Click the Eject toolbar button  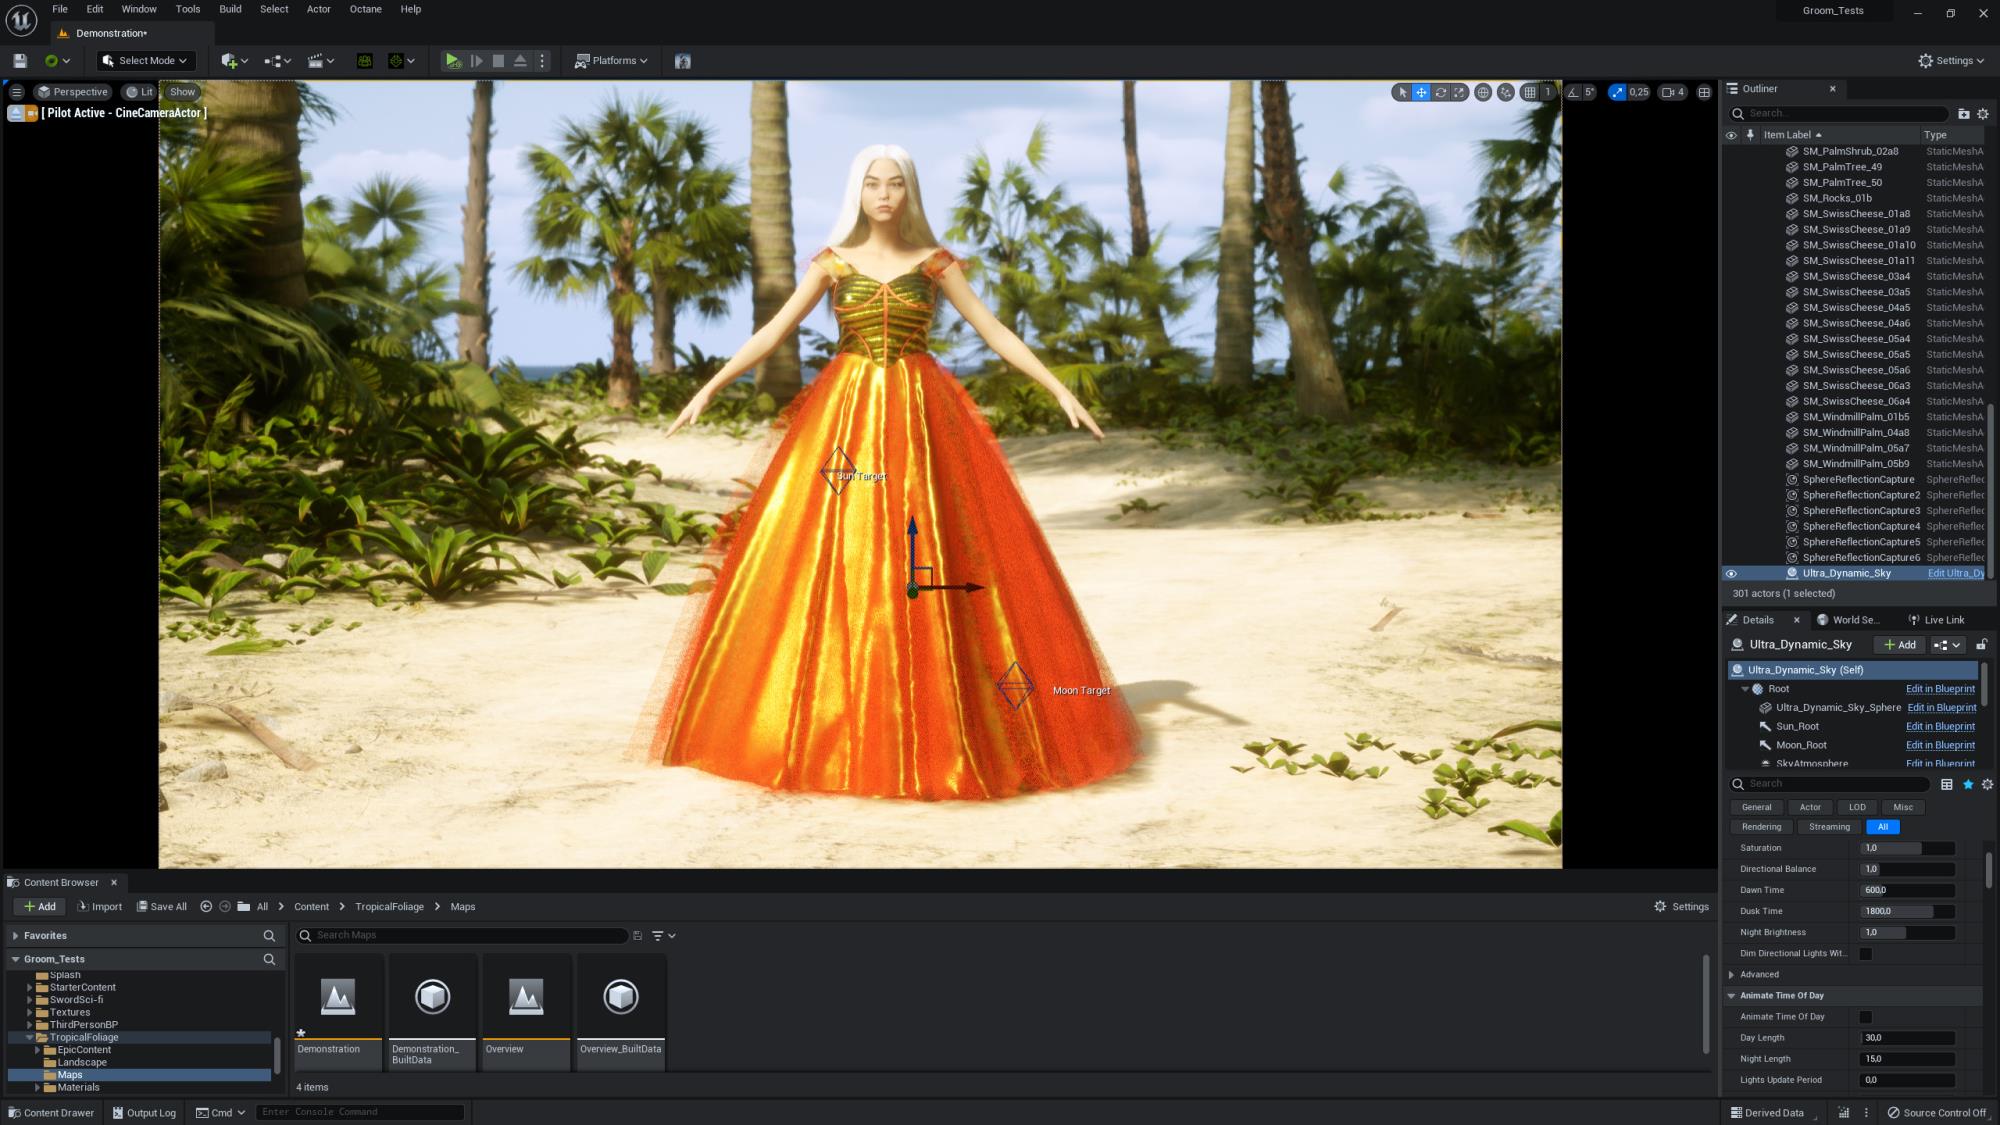point(520,61)
